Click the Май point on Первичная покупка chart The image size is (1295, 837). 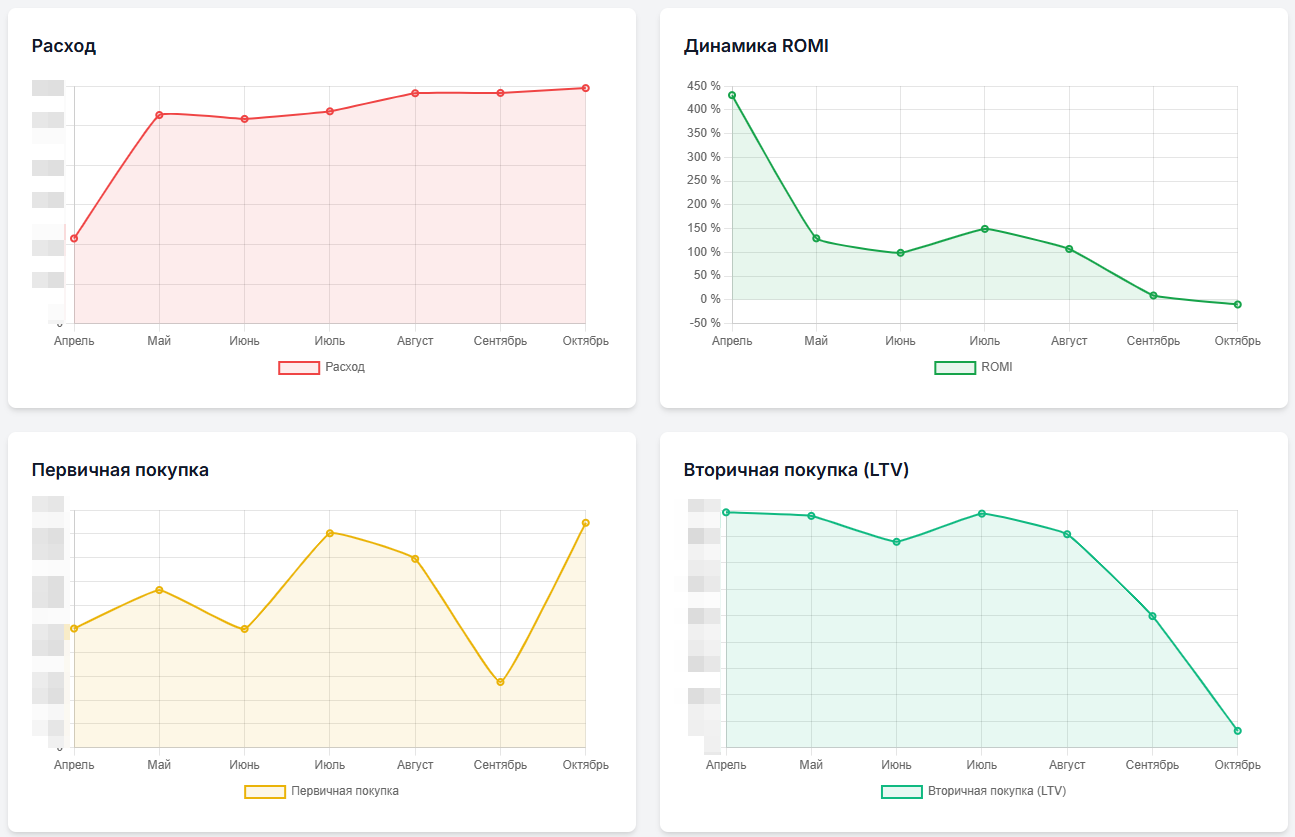tap(159, 590)
